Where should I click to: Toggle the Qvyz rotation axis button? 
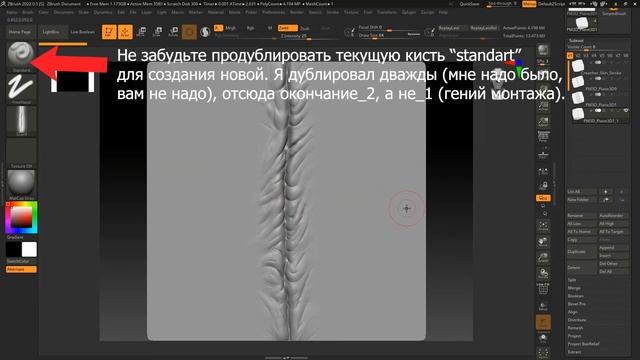coord(543,198)
